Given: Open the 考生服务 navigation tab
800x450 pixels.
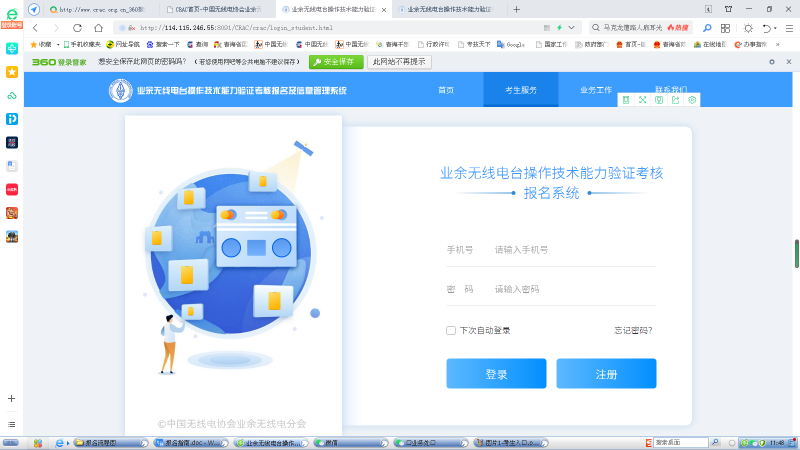Looking at the screenshot, I should coord(520,90).
